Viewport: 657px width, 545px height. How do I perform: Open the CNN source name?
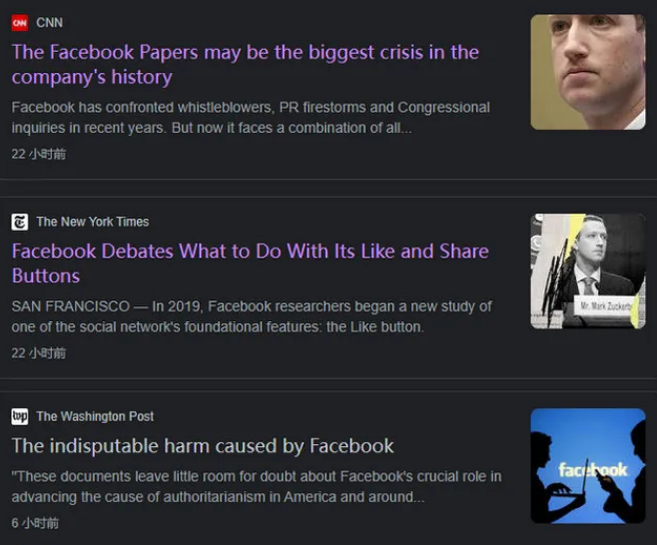[x=49, y=23]
